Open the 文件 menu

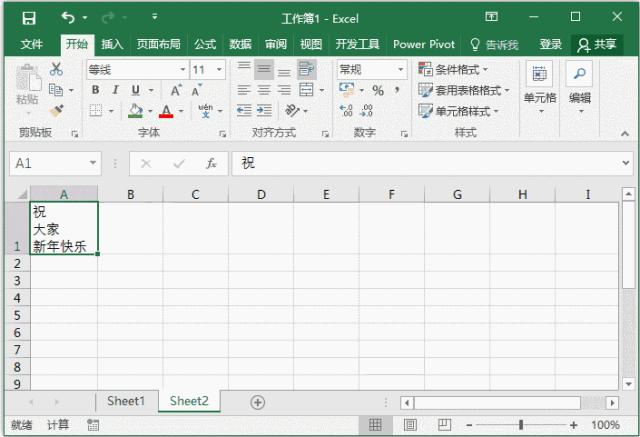coord(31,44)
